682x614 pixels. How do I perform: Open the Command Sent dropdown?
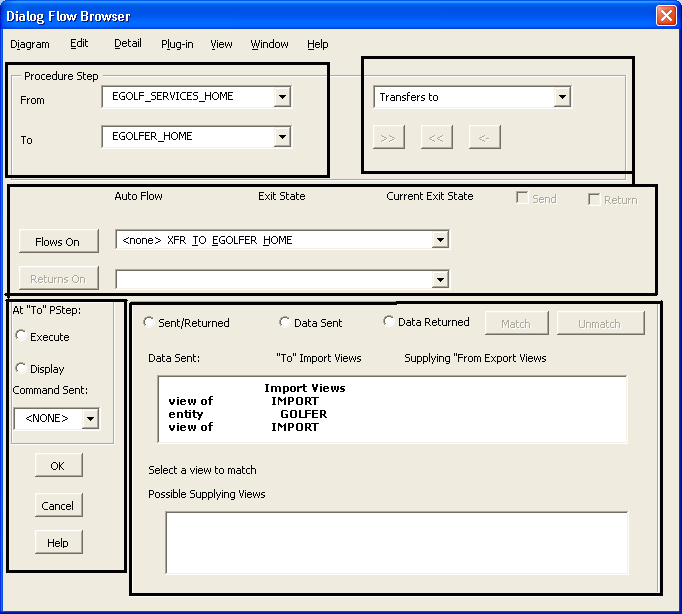pyautogui.click(x=90, y=418)
